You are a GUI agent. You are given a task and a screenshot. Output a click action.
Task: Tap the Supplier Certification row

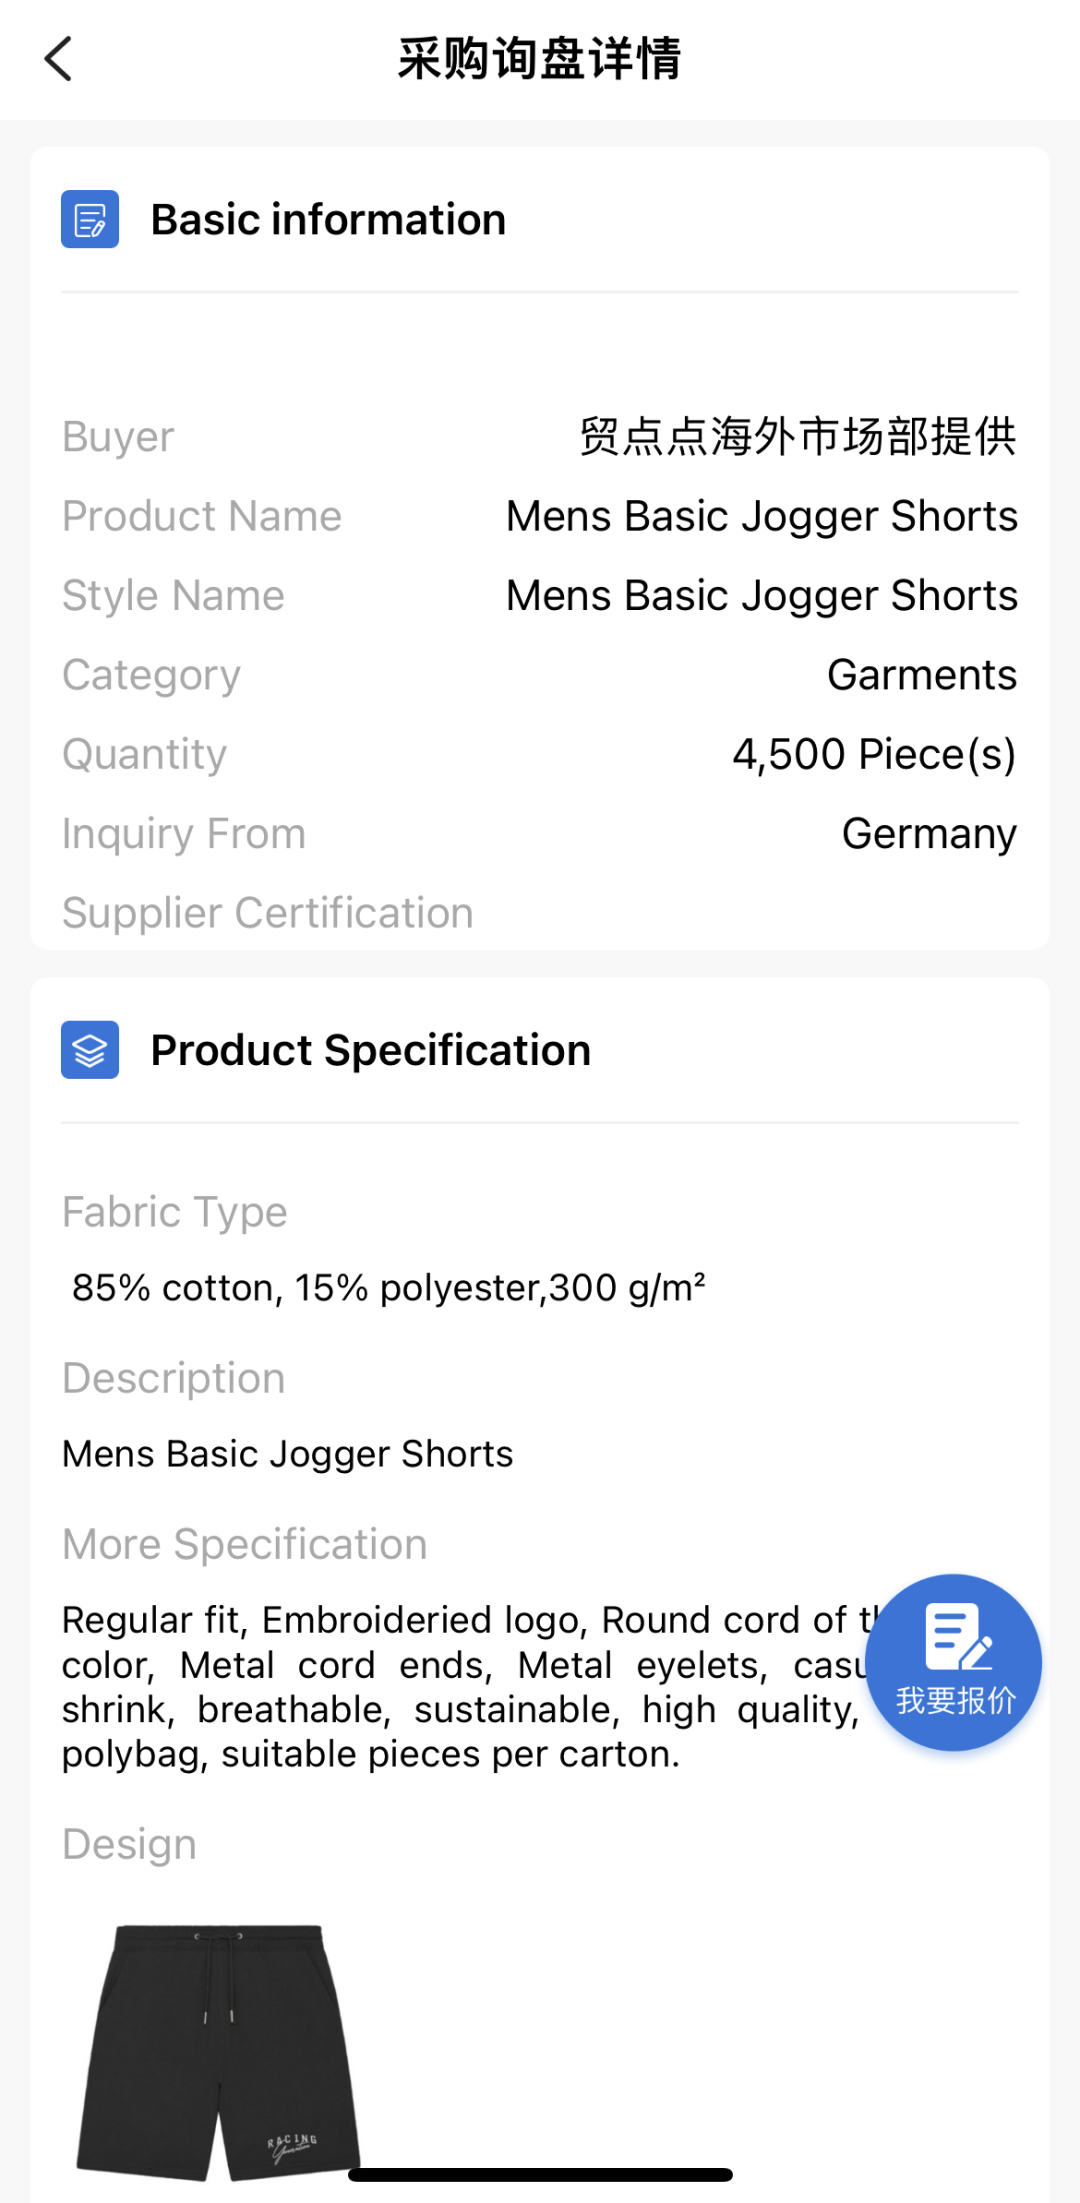click(x=268, y=913)
